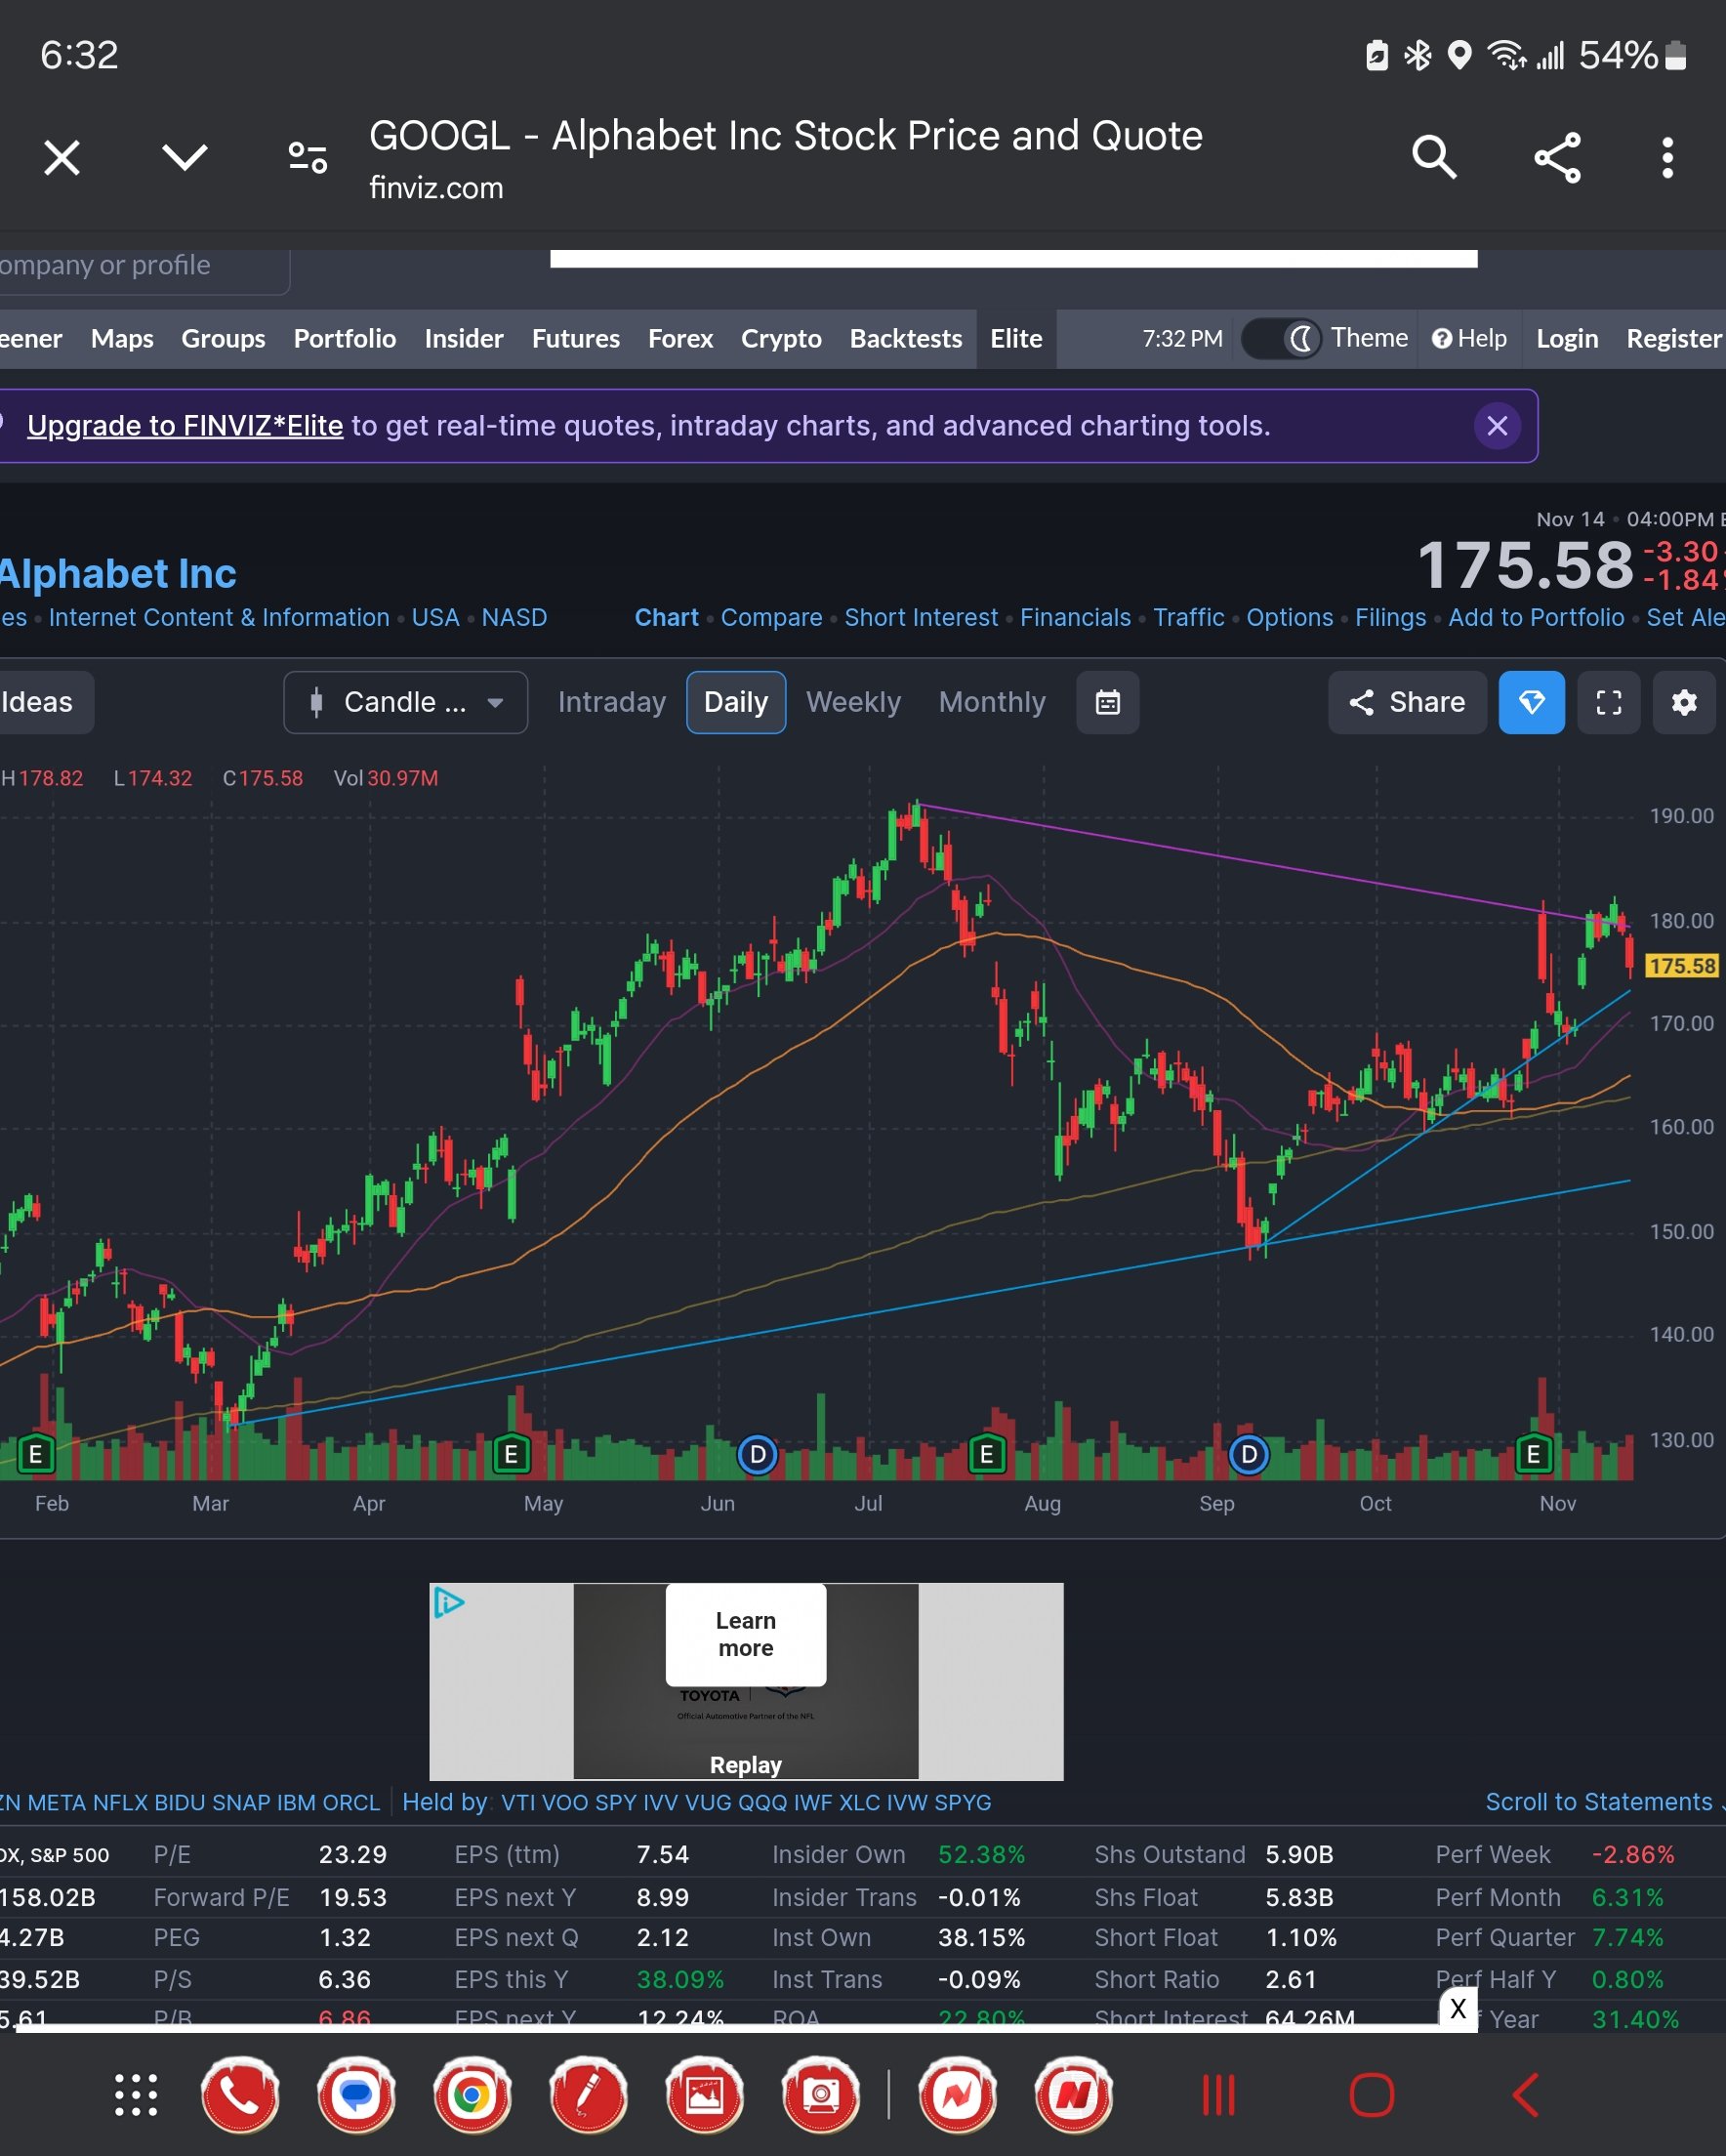The width and height of the screenshot is (1726, 2156).
Task: Click the blue Elite diamond icon
Action: pos(1531,702)
